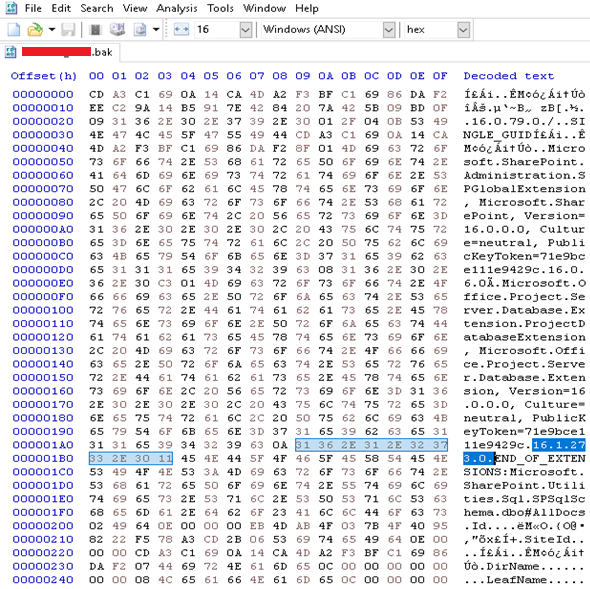The height and width of the screenshot is (589, 590).
Task: Click offset row 000000D0
Action: 43,269
